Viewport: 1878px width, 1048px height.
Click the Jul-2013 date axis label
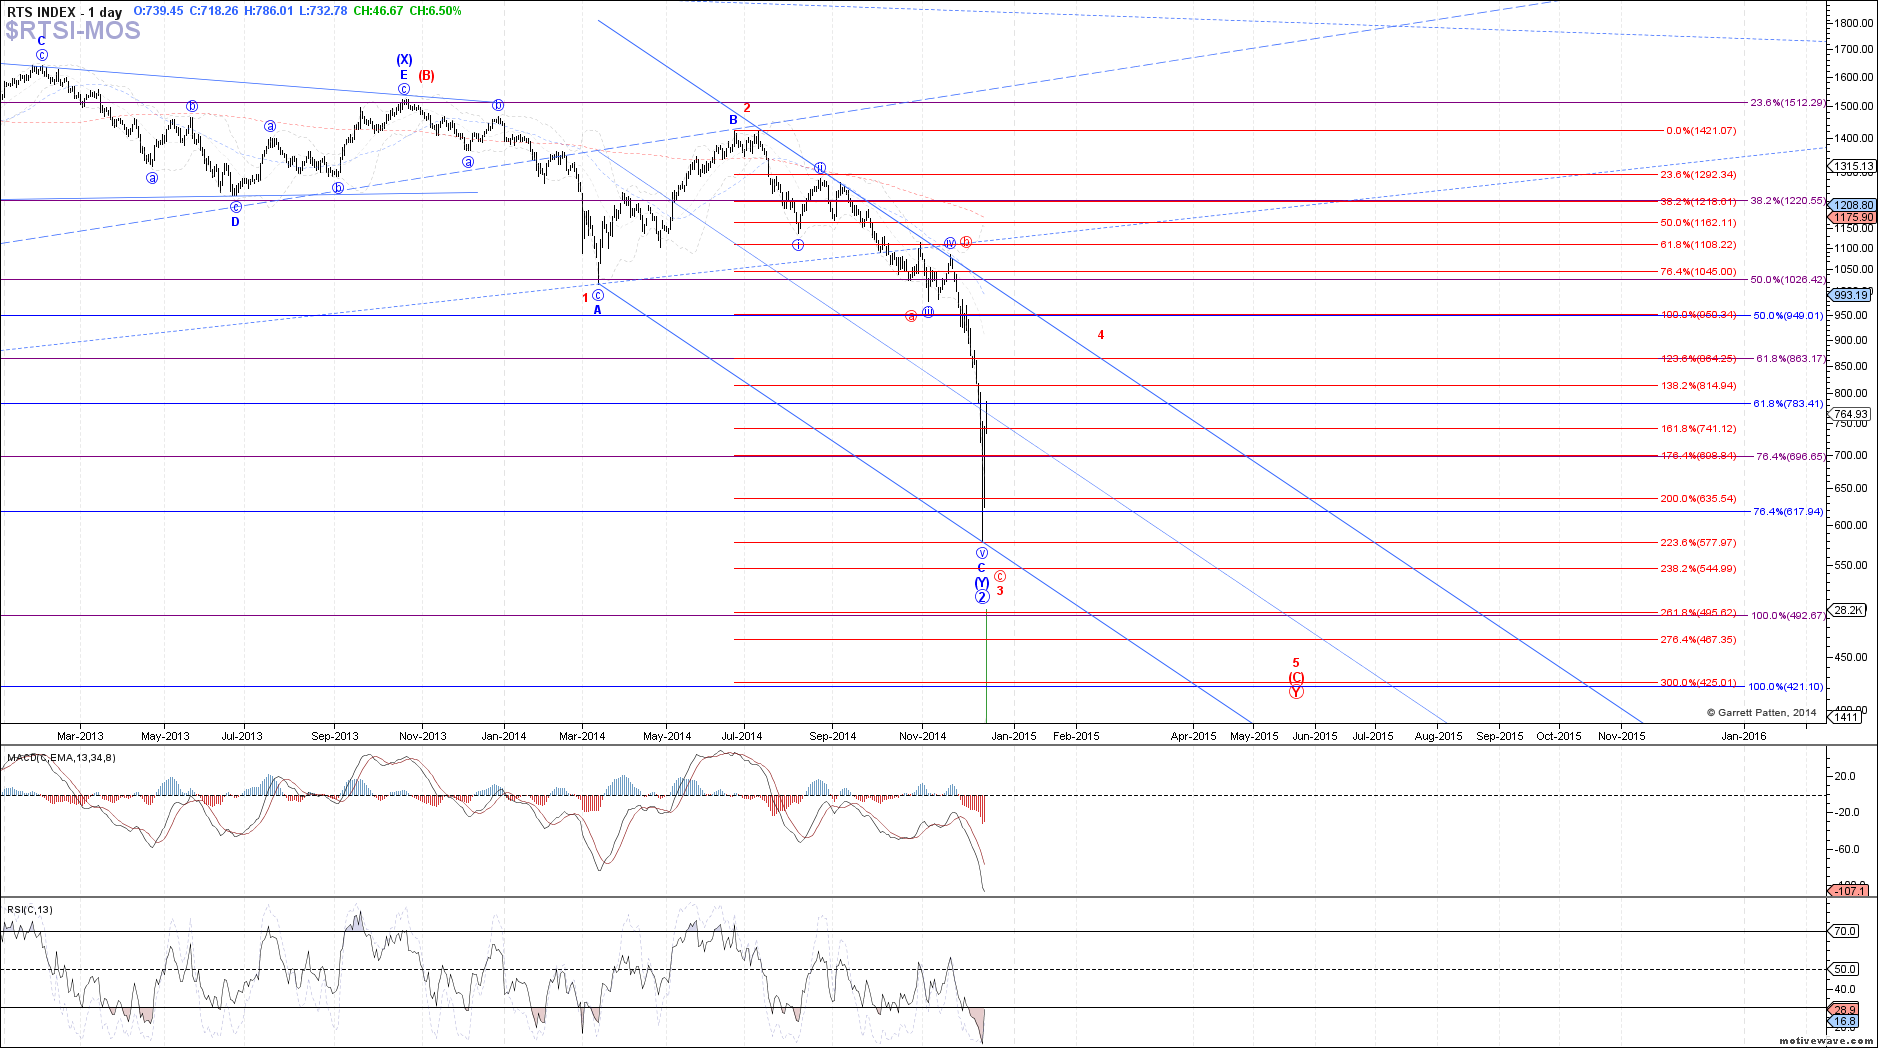click(x=242, y=736)
